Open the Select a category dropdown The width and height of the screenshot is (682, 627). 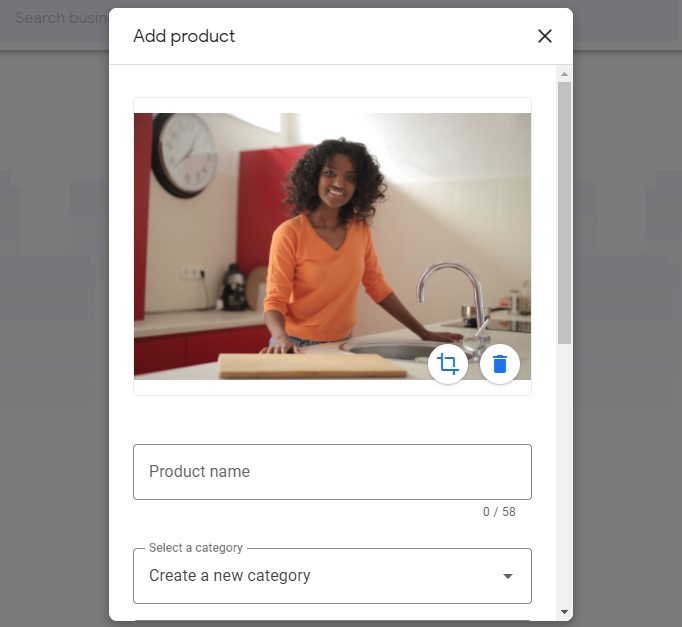click(332, 576)
